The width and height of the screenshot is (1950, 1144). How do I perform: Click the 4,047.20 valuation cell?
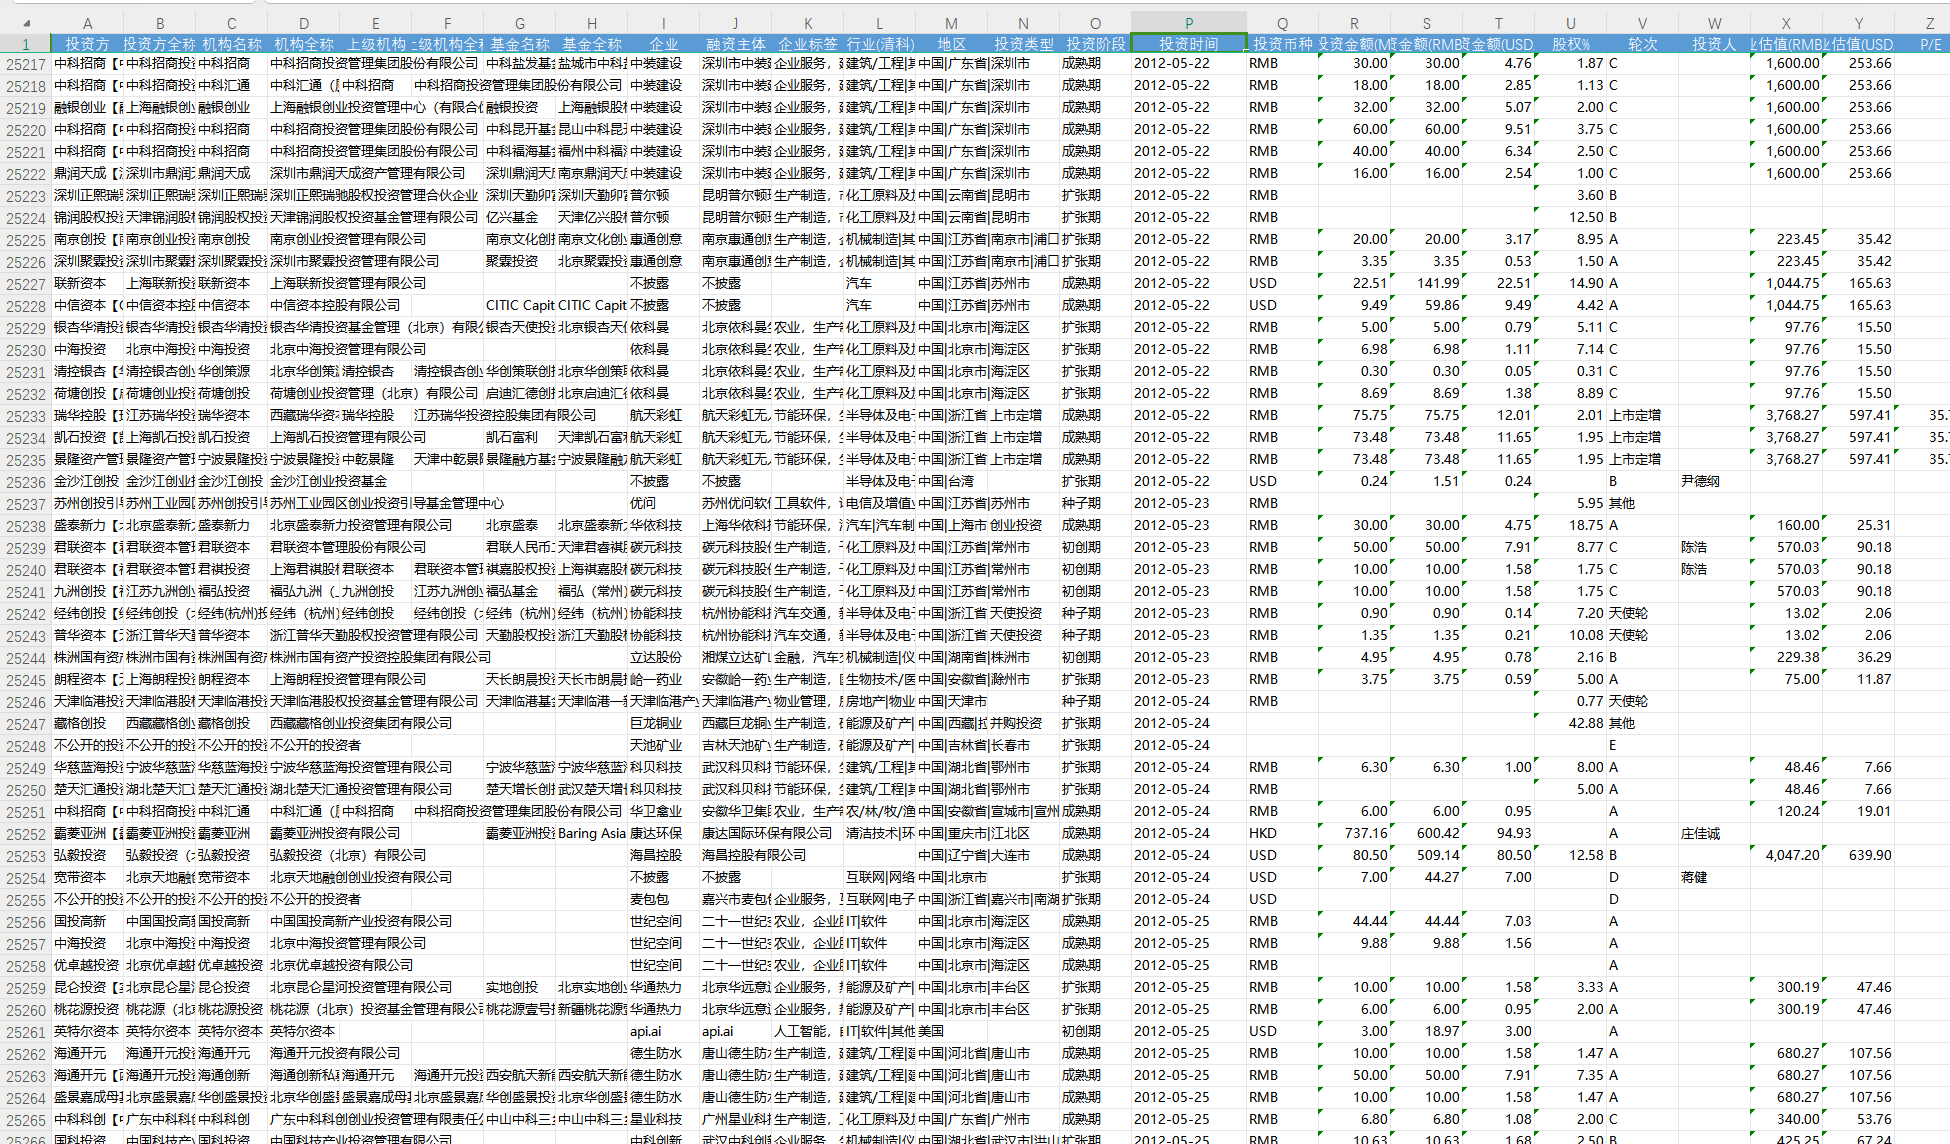coord(1786,855)
